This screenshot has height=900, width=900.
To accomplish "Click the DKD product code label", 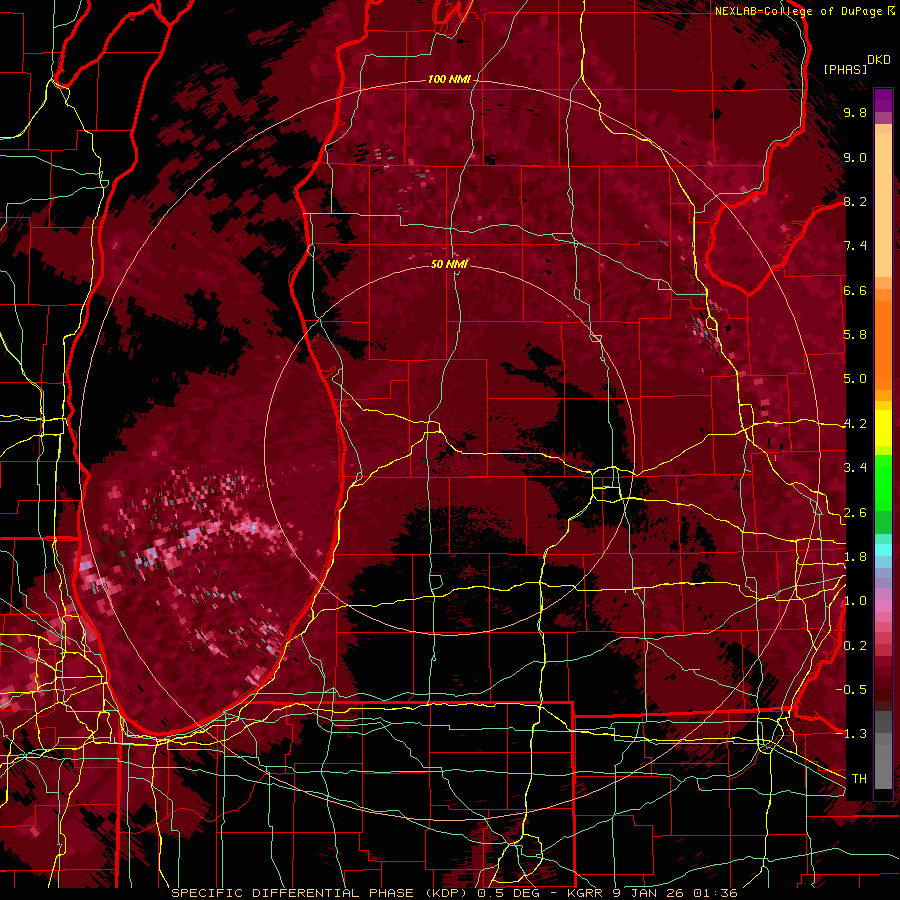I will pyautogui.click(x=878, y=60).
